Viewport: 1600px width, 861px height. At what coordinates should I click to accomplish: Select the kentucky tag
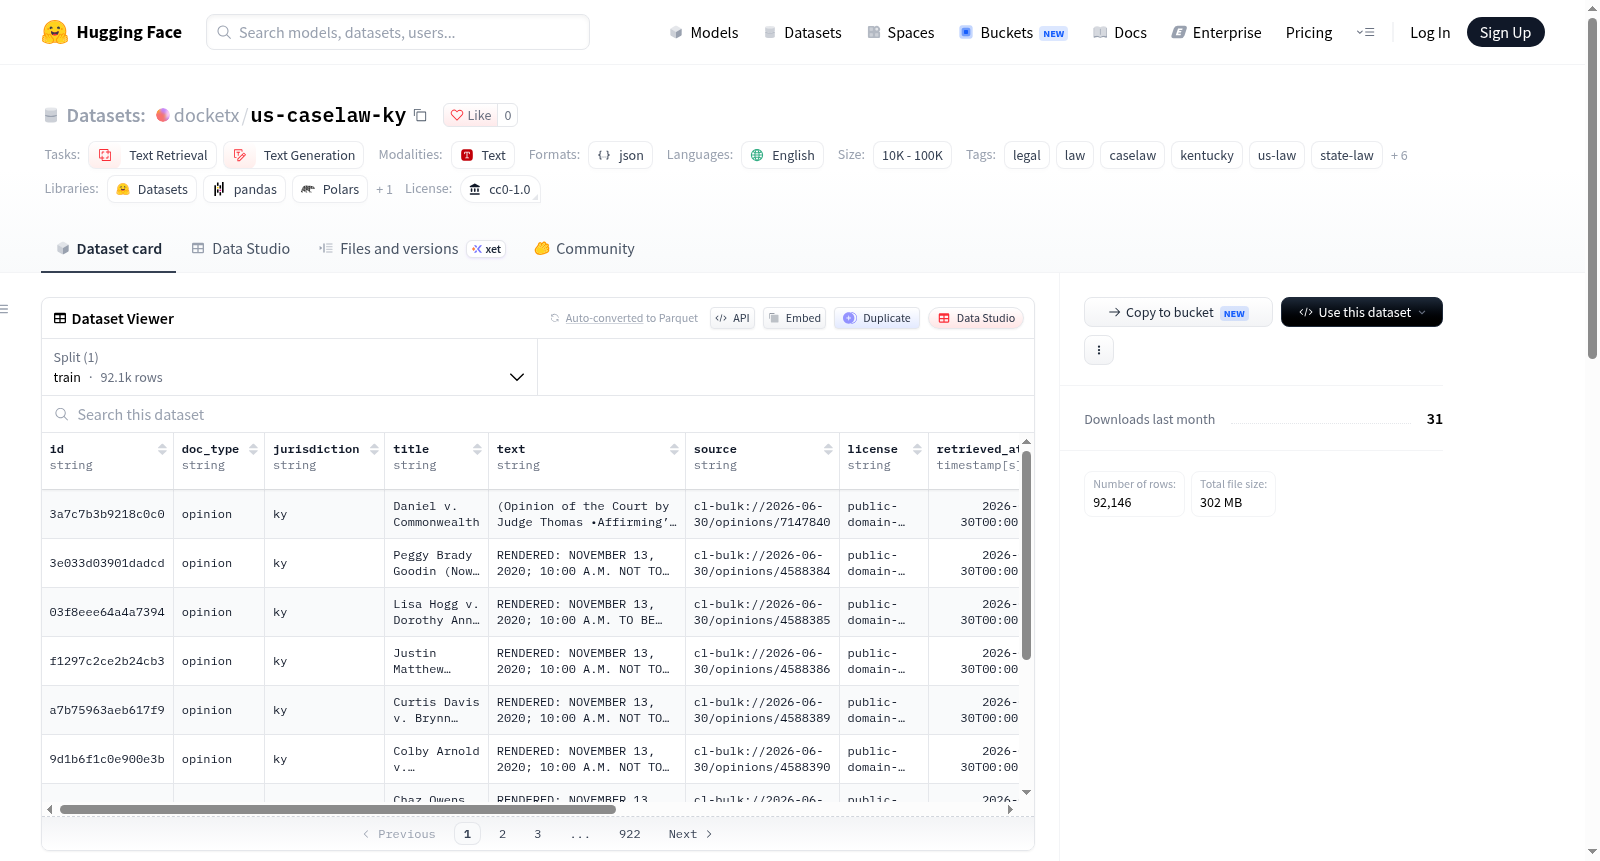pyautogui.click(x=1207, y=155)
